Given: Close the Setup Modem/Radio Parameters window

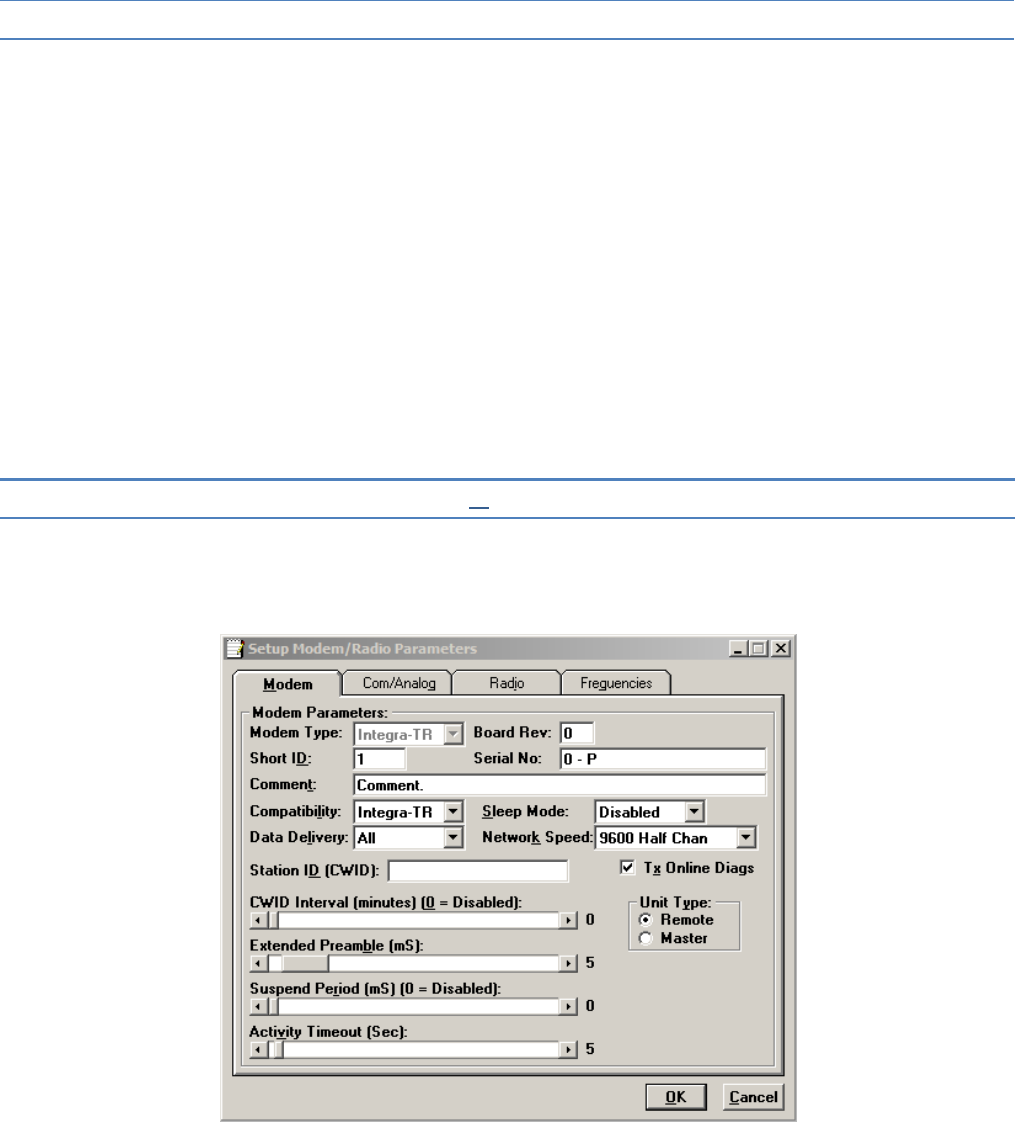Looking at the screenshot, I should tap(781, 648).
